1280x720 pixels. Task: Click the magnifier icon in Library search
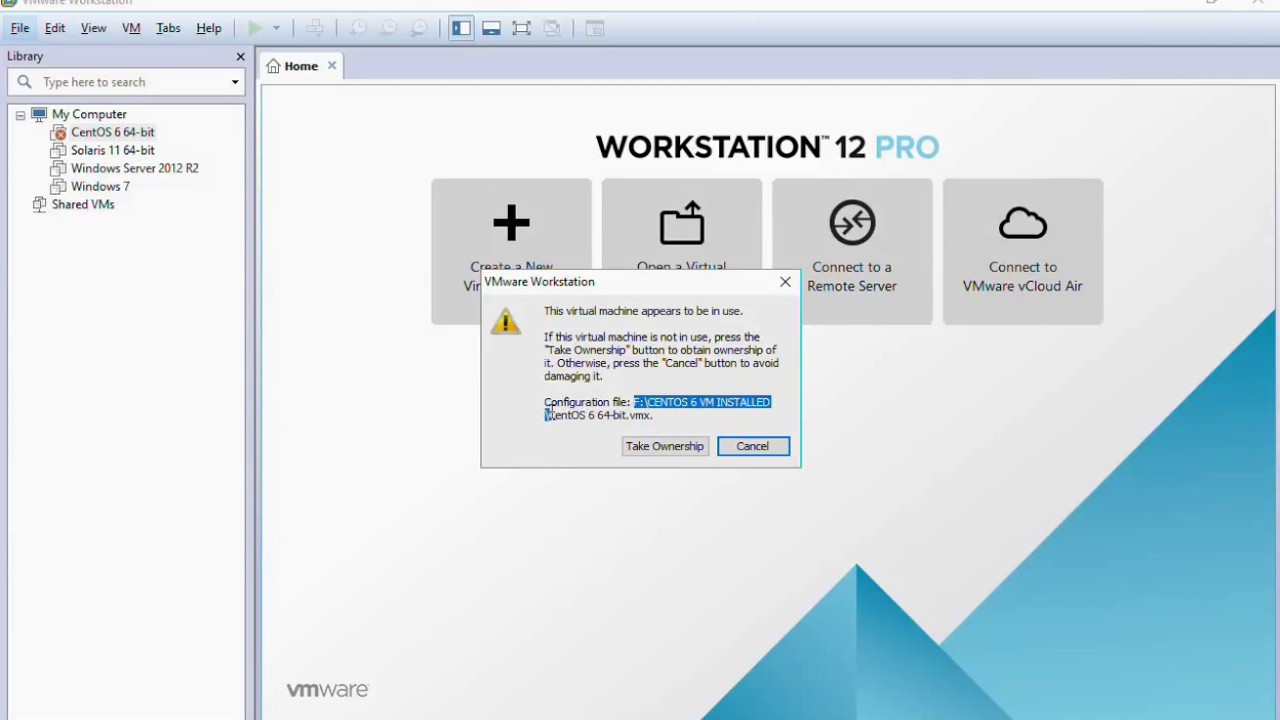click(x=25, y=82)
